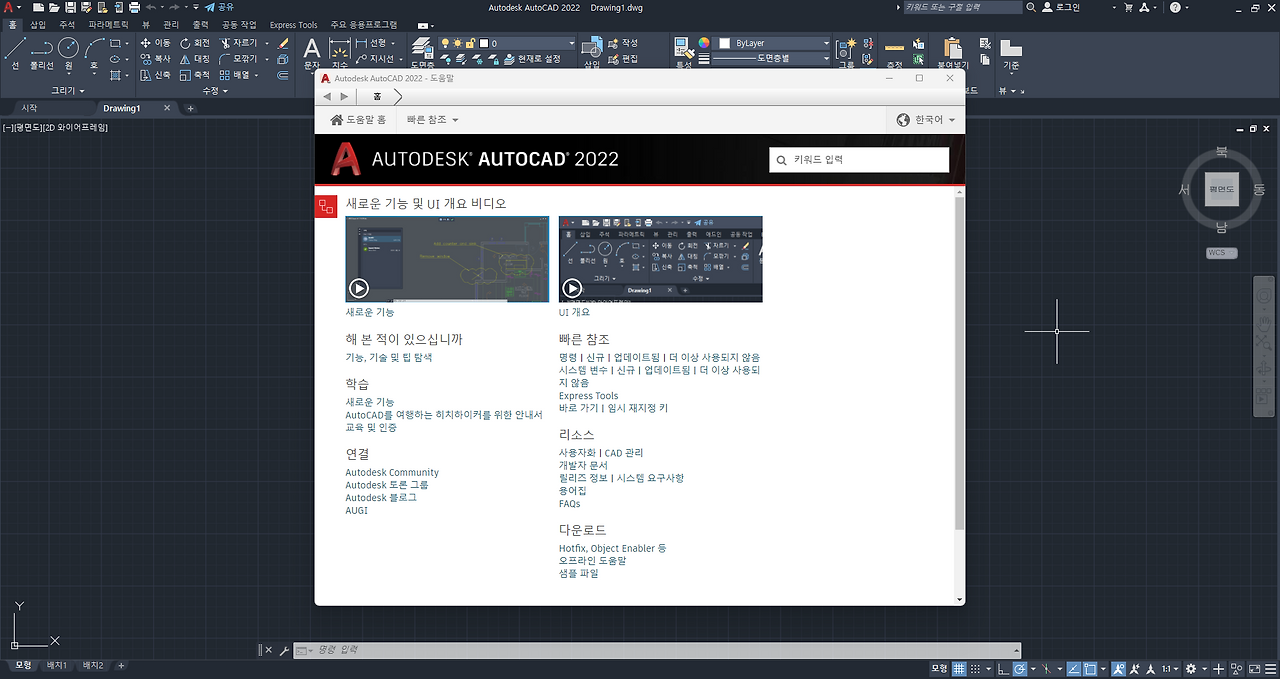Open the Express Tools ribbon tab
The height and width of the screenshot is (679, 1280).
pyautogui.click(x=292, y=24)
